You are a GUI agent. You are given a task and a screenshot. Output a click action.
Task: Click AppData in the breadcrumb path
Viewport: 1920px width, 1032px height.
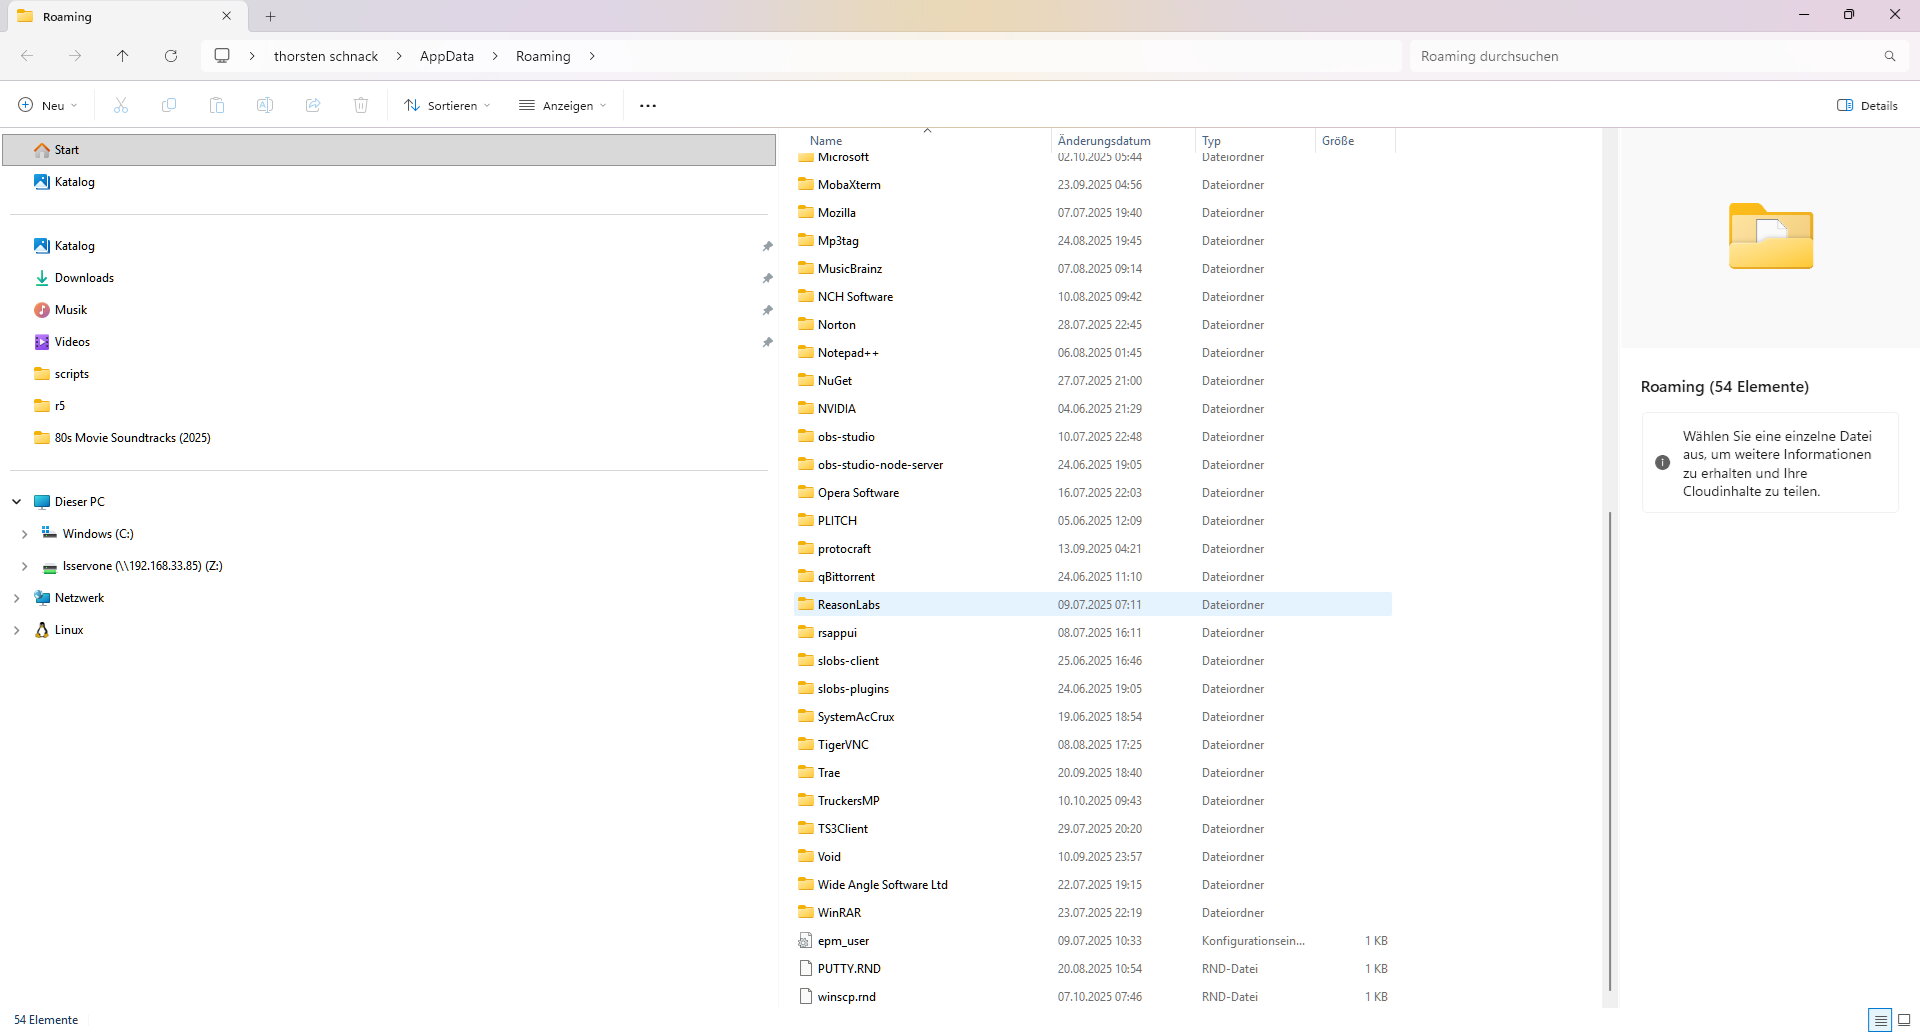446,56
